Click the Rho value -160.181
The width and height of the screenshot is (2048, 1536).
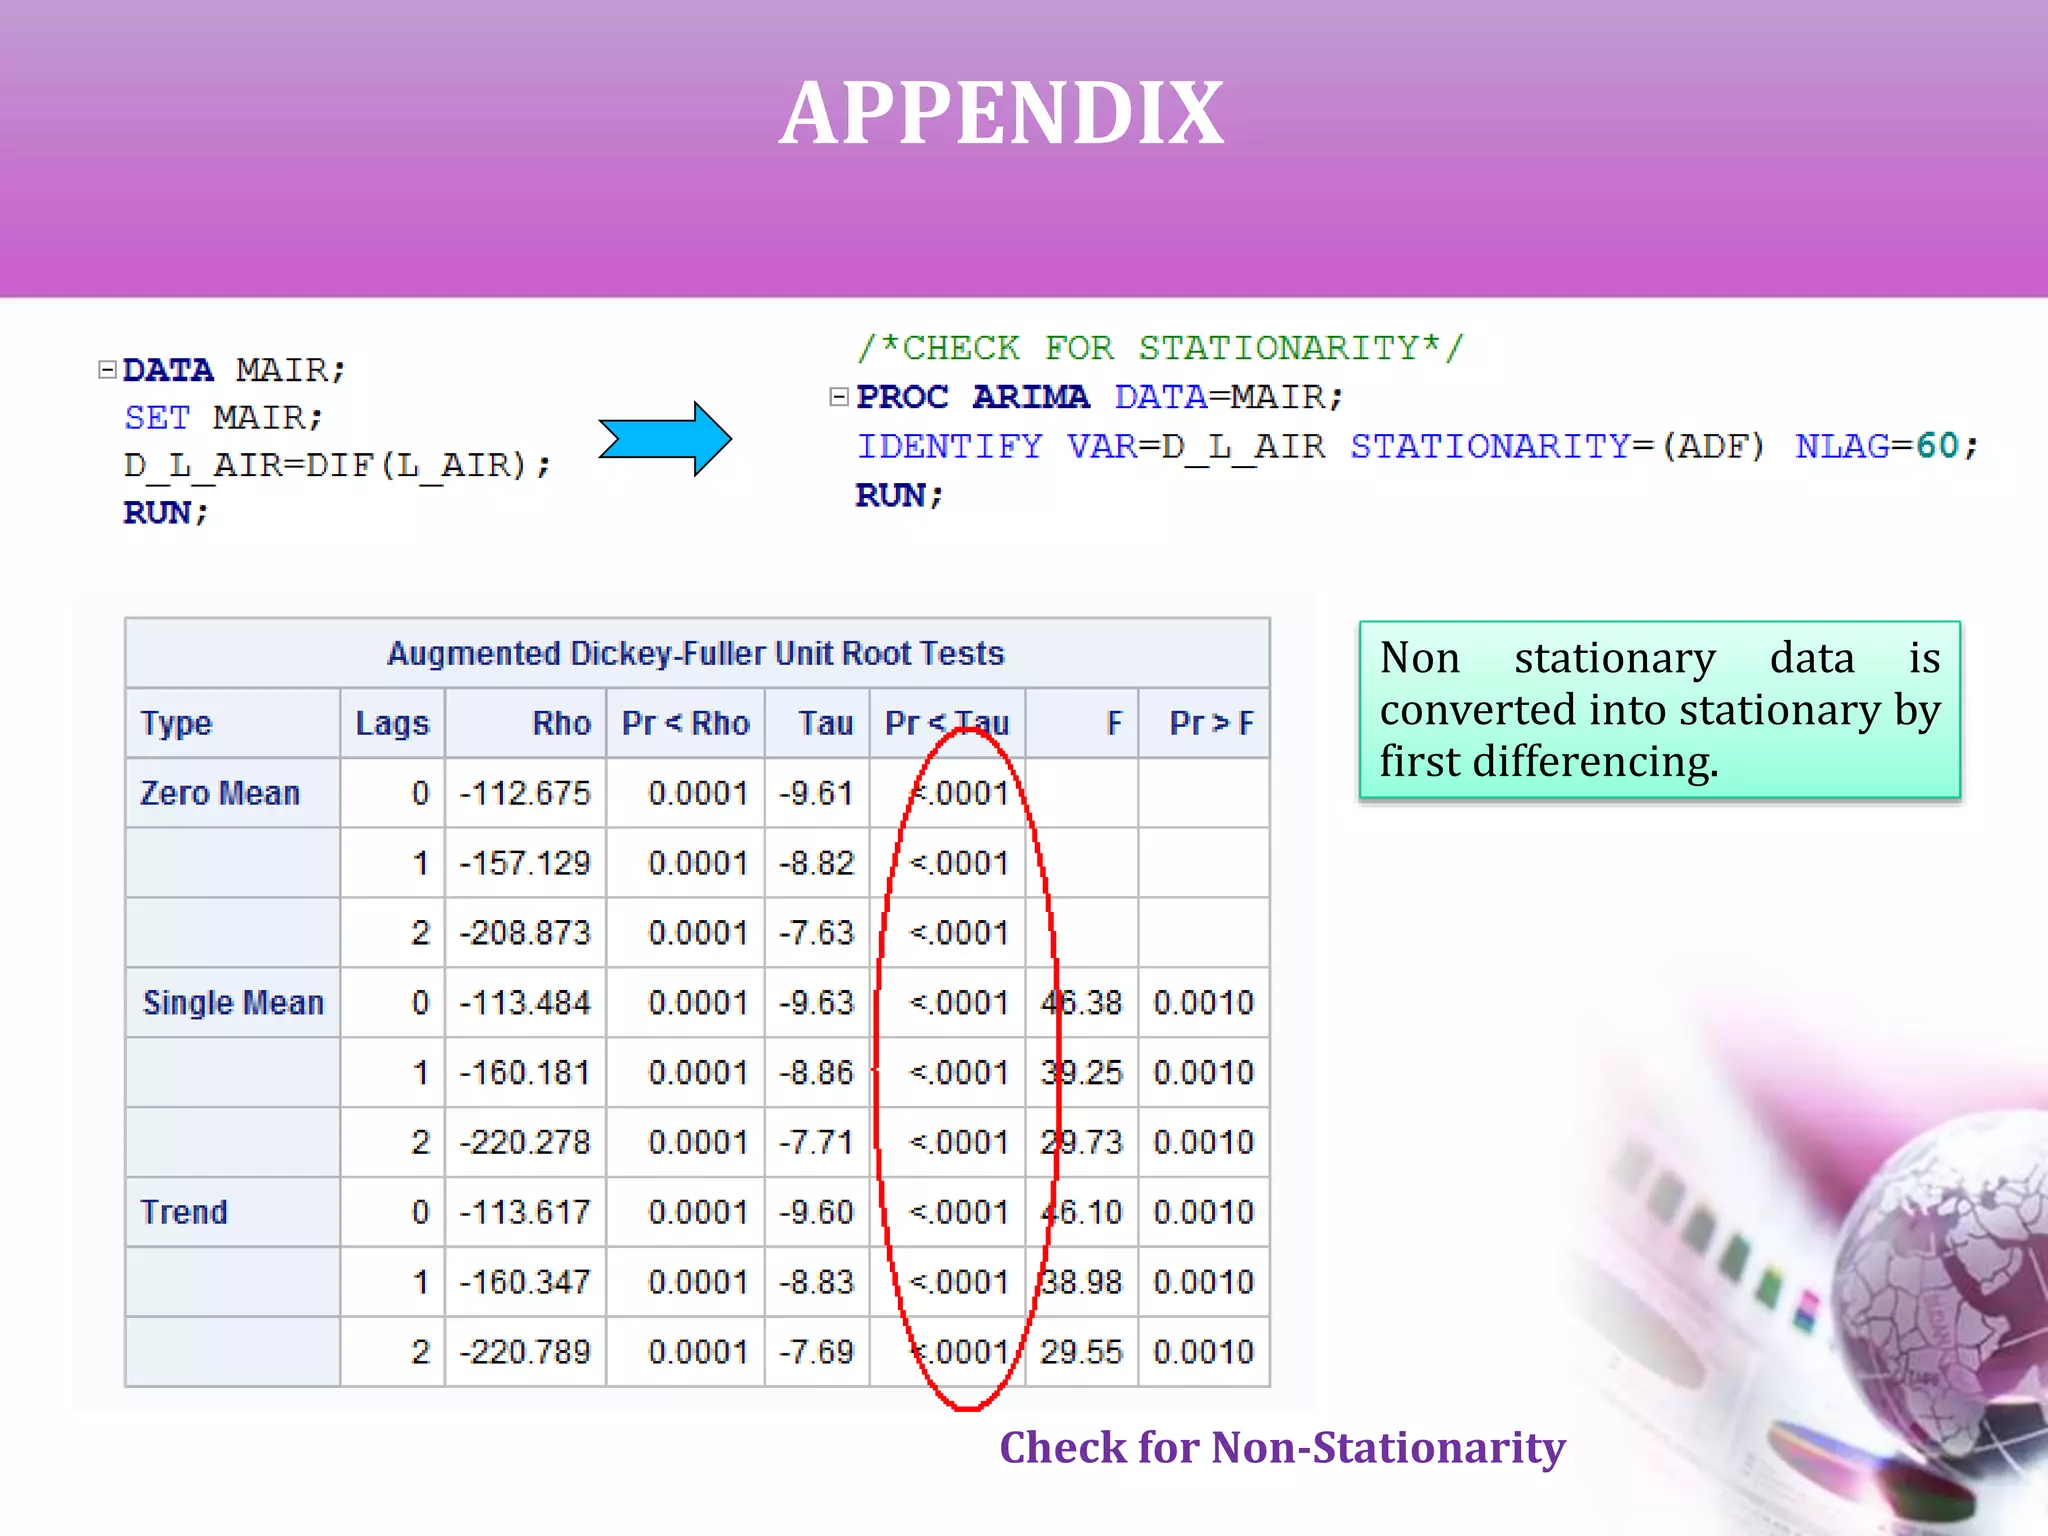point(525,1072)
